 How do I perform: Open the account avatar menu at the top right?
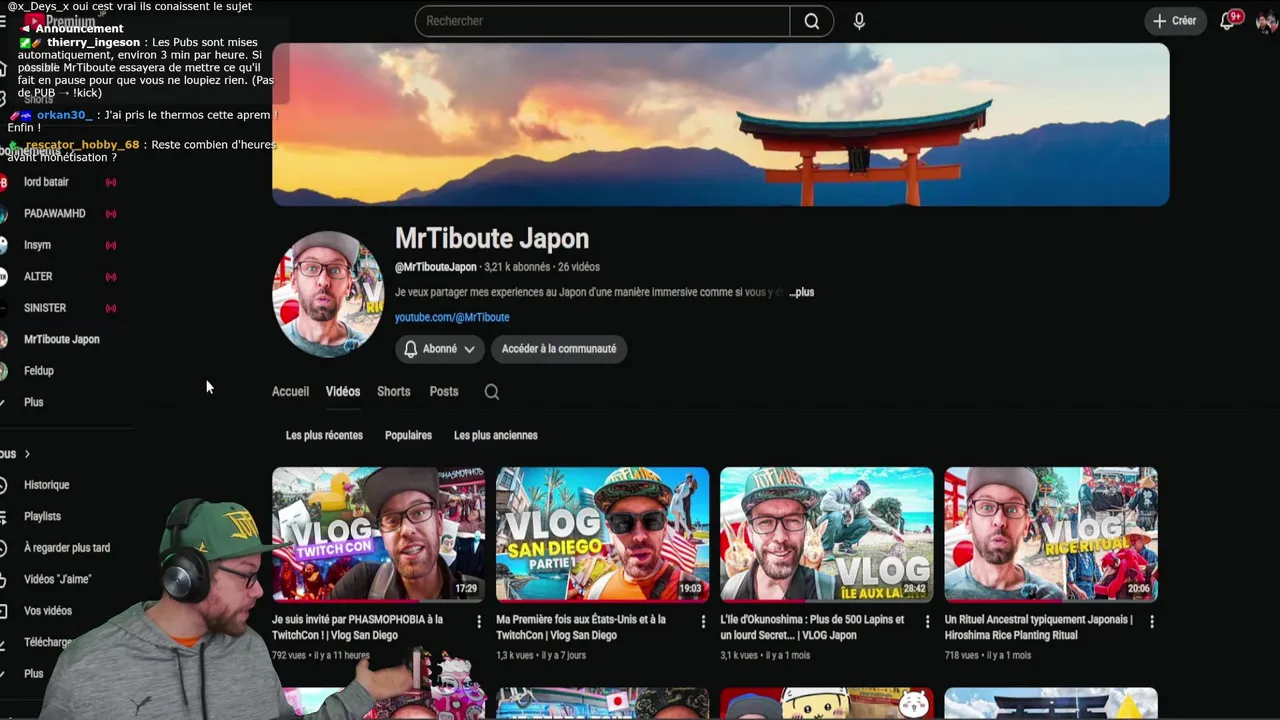pos(1266,21)
